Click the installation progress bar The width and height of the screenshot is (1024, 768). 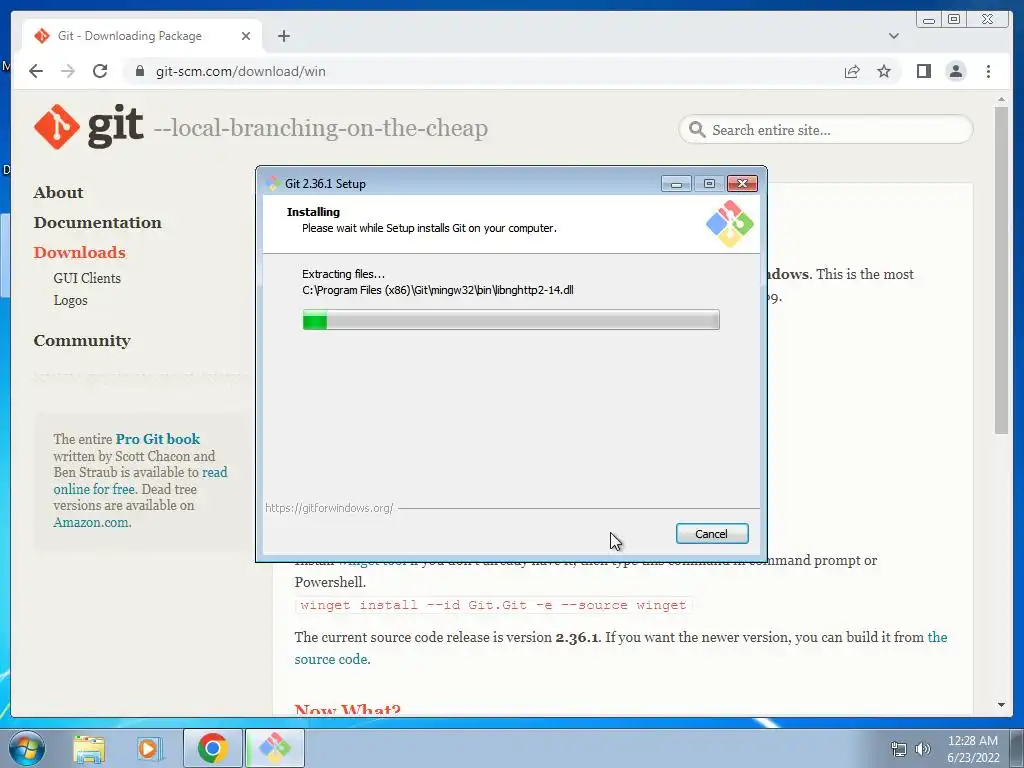[511, 320]
